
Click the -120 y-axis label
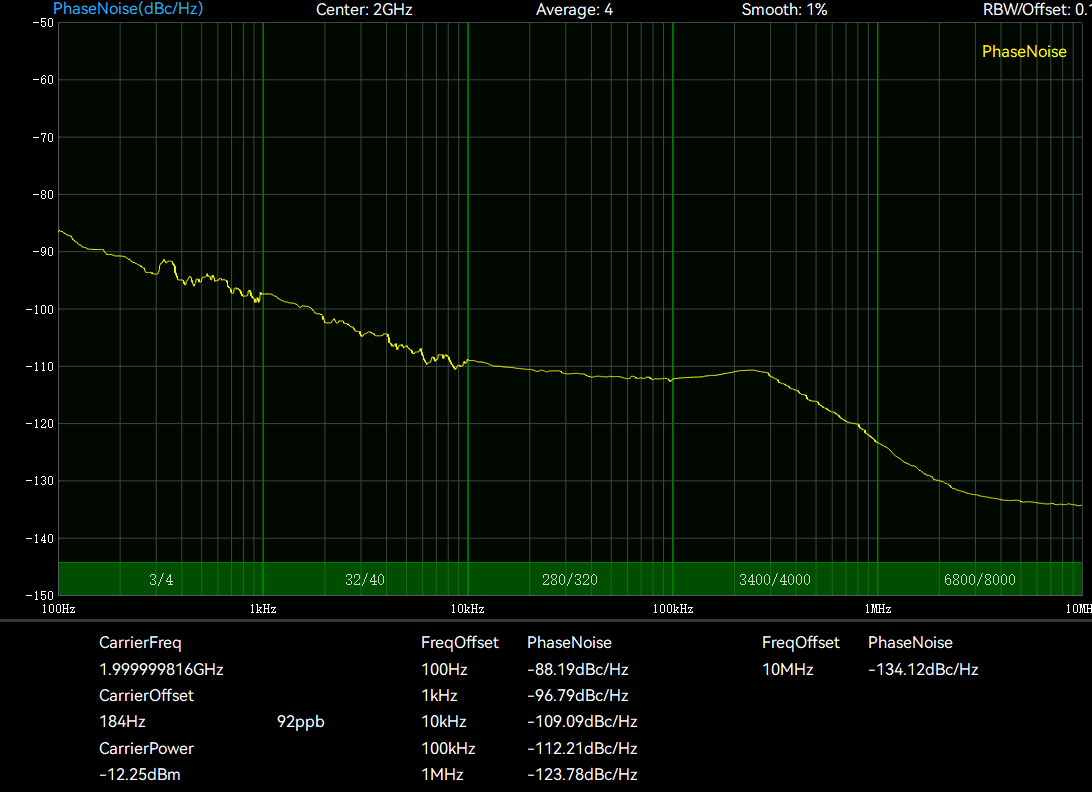[40, 424]
